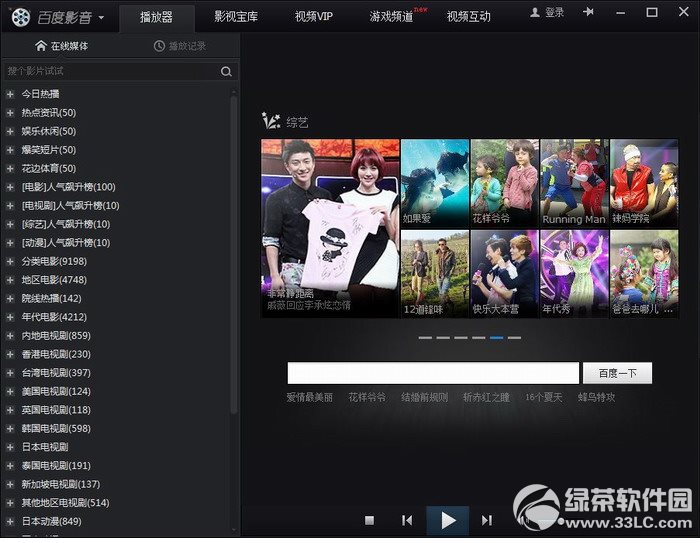This screenshot has width=700, height=543.
Task: Click the pin window on top icon
Action: 588,12
